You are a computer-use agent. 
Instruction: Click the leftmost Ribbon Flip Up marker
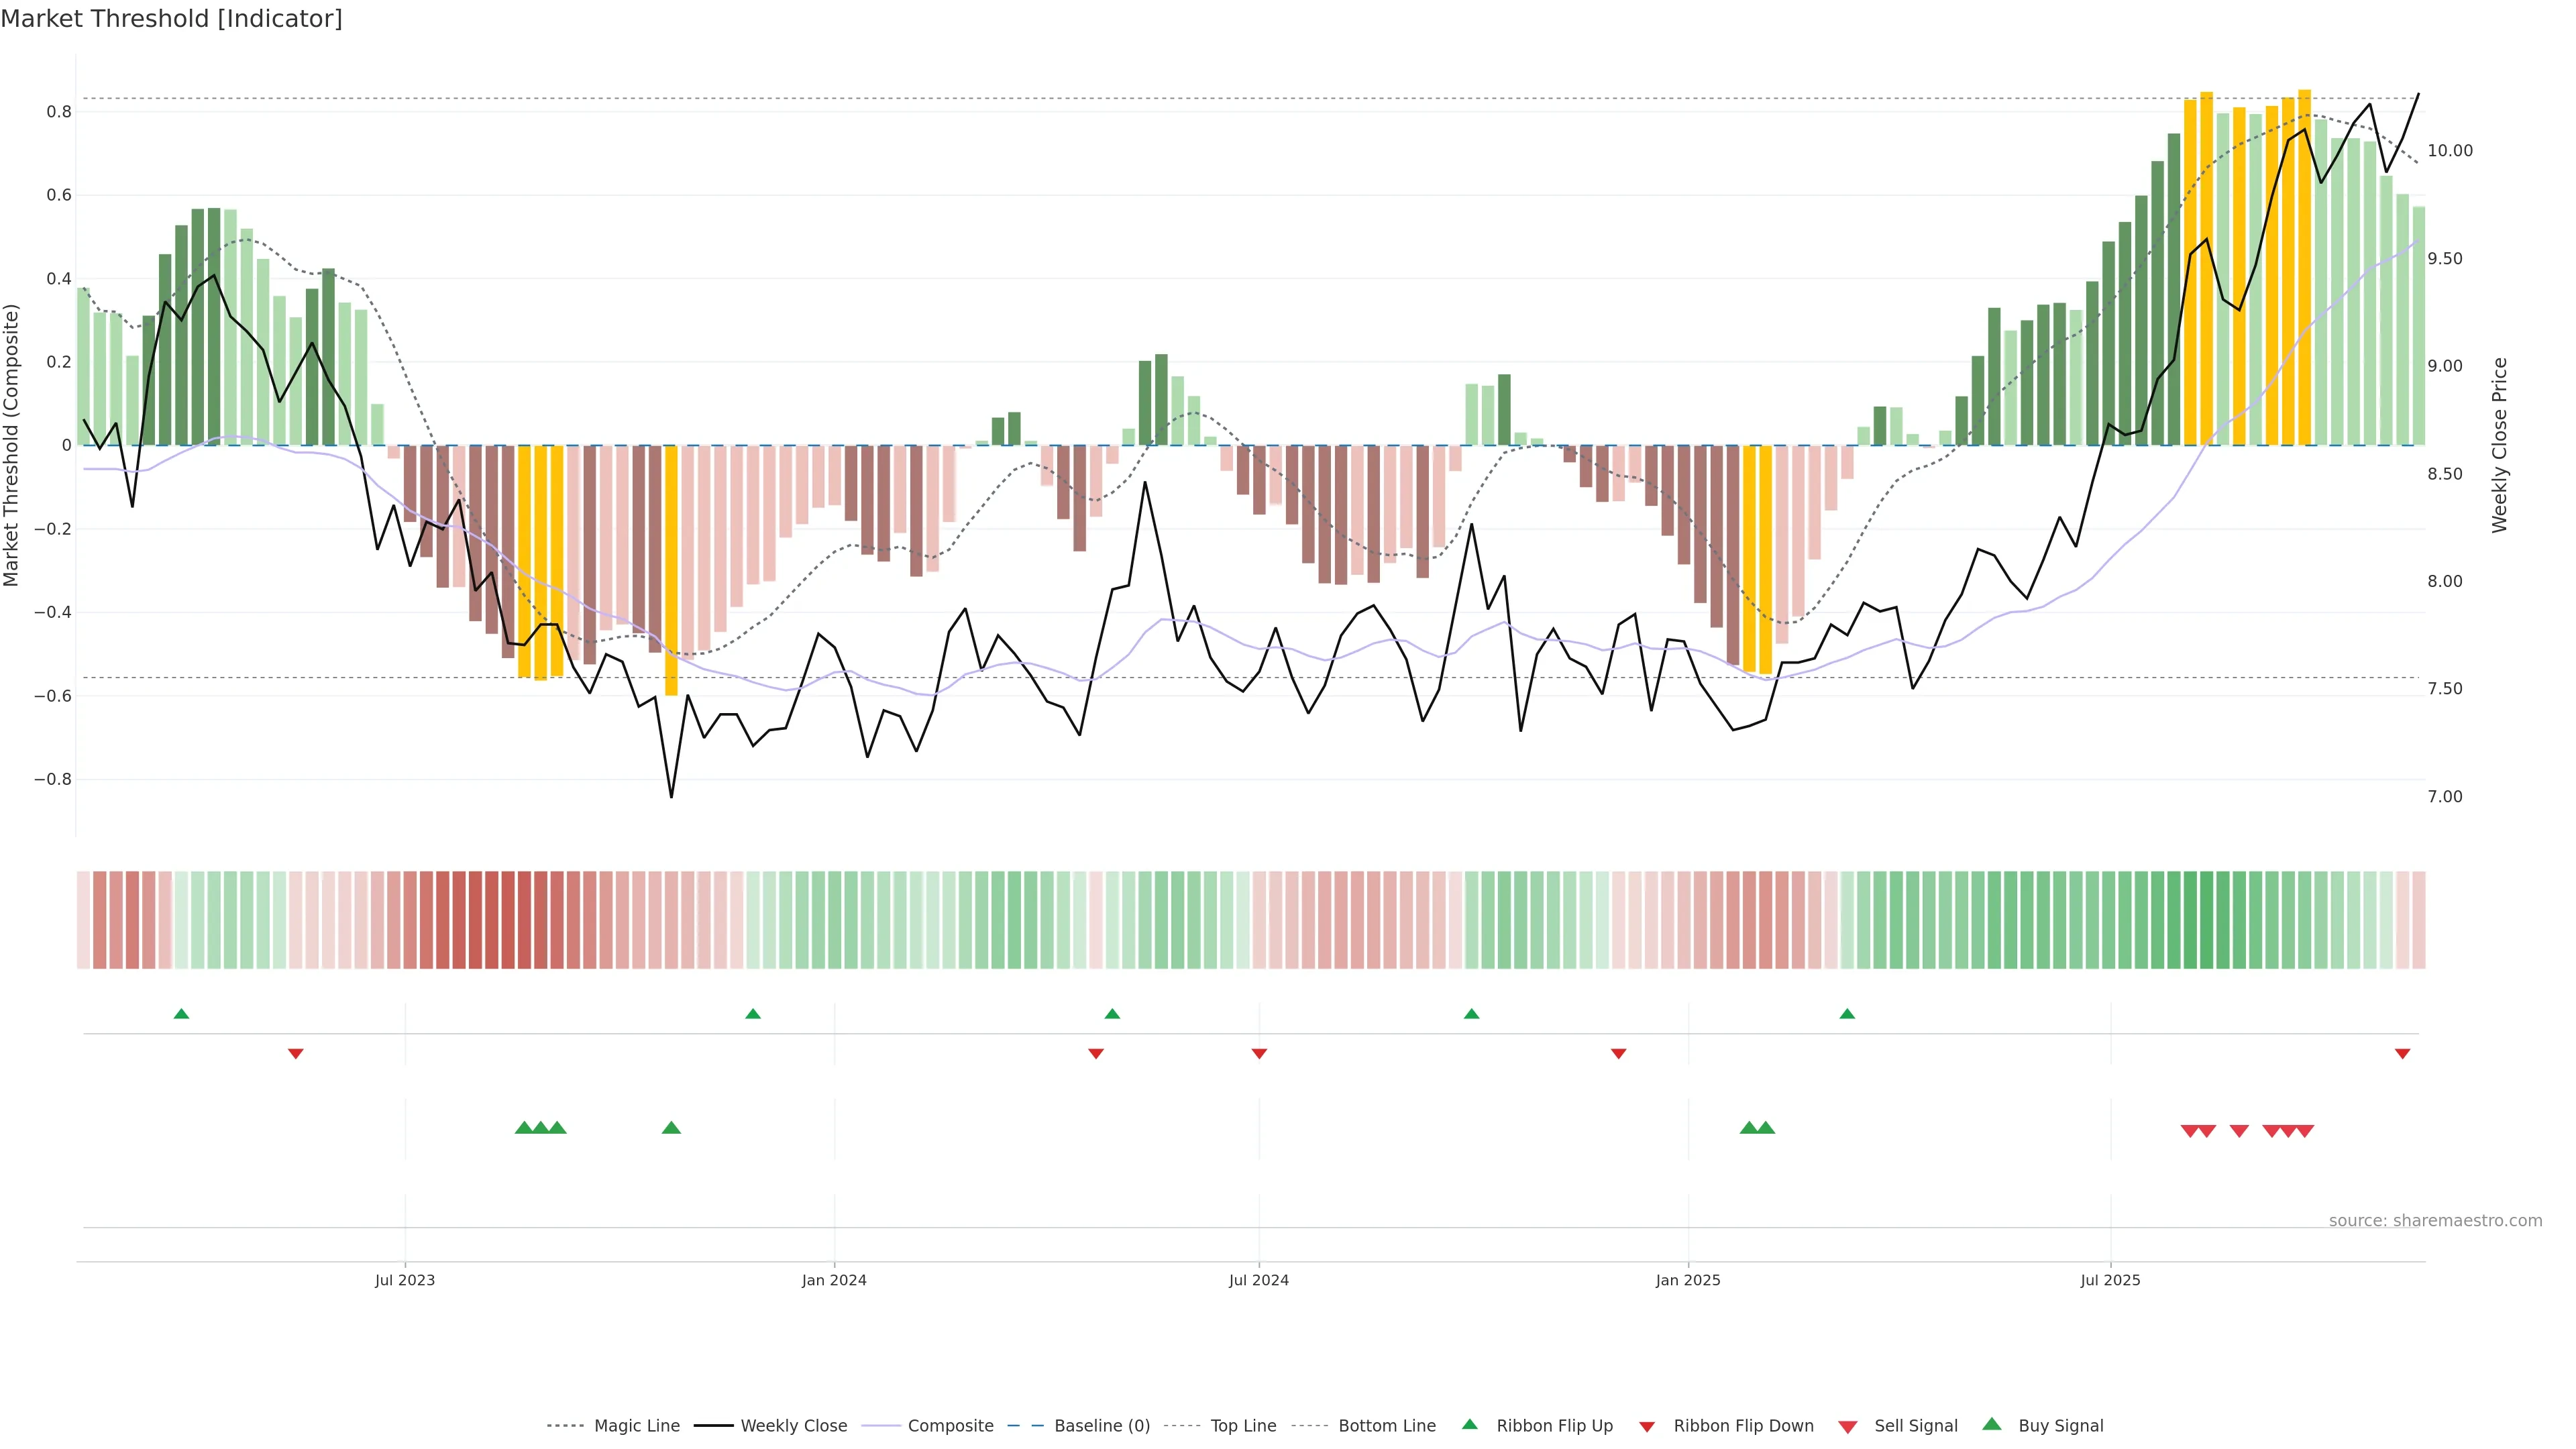point(181,1014)
